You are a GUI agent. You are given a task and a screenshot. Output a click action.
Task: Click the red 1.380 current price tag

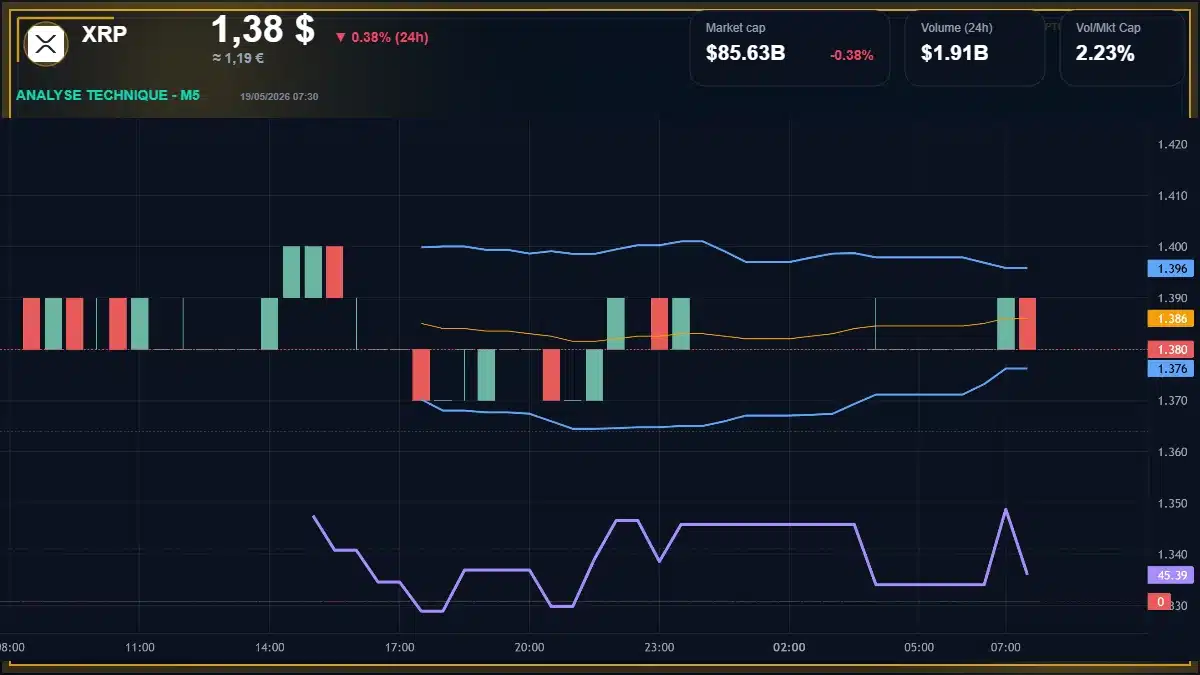click(1172, 349)
